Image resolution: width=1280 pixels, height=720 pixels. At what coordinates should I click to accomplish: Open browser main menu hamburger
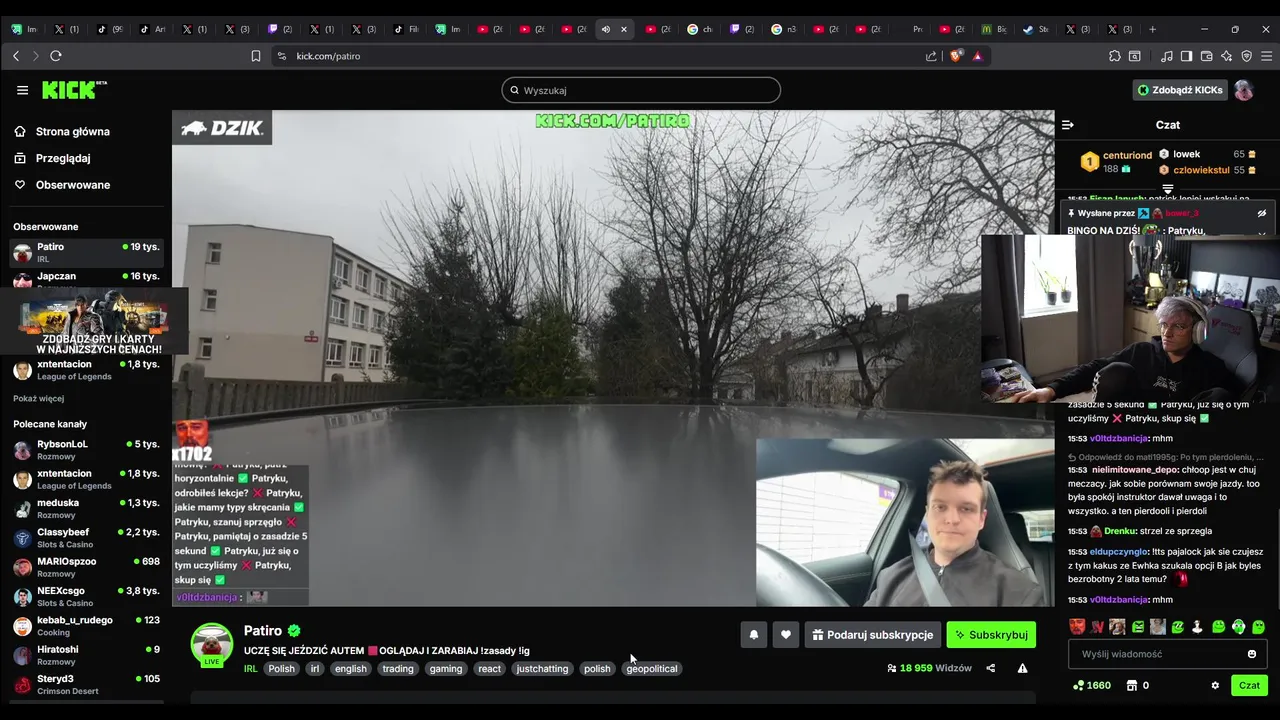(1266, 56)
